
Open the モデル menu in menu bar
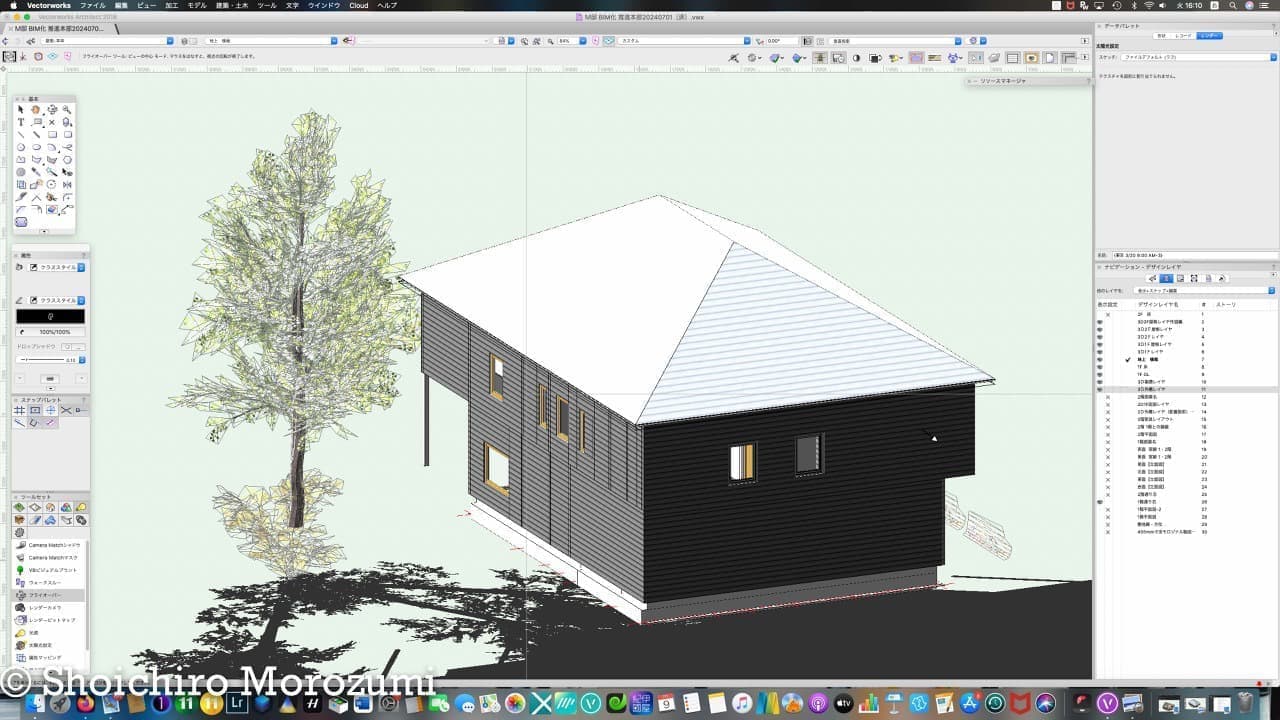(x=197, y=5)
